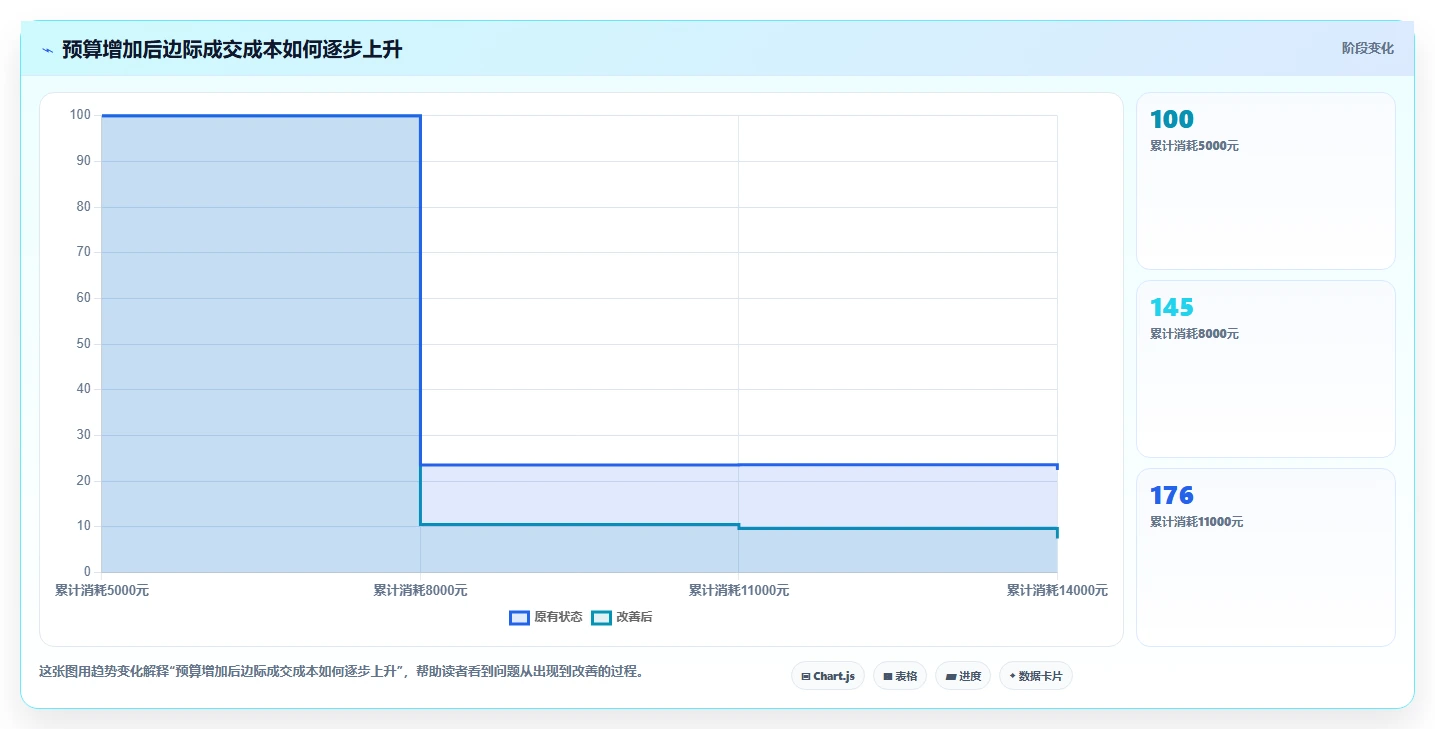
Task: Click the 进度 tag chip
Action: coord(963,676)
